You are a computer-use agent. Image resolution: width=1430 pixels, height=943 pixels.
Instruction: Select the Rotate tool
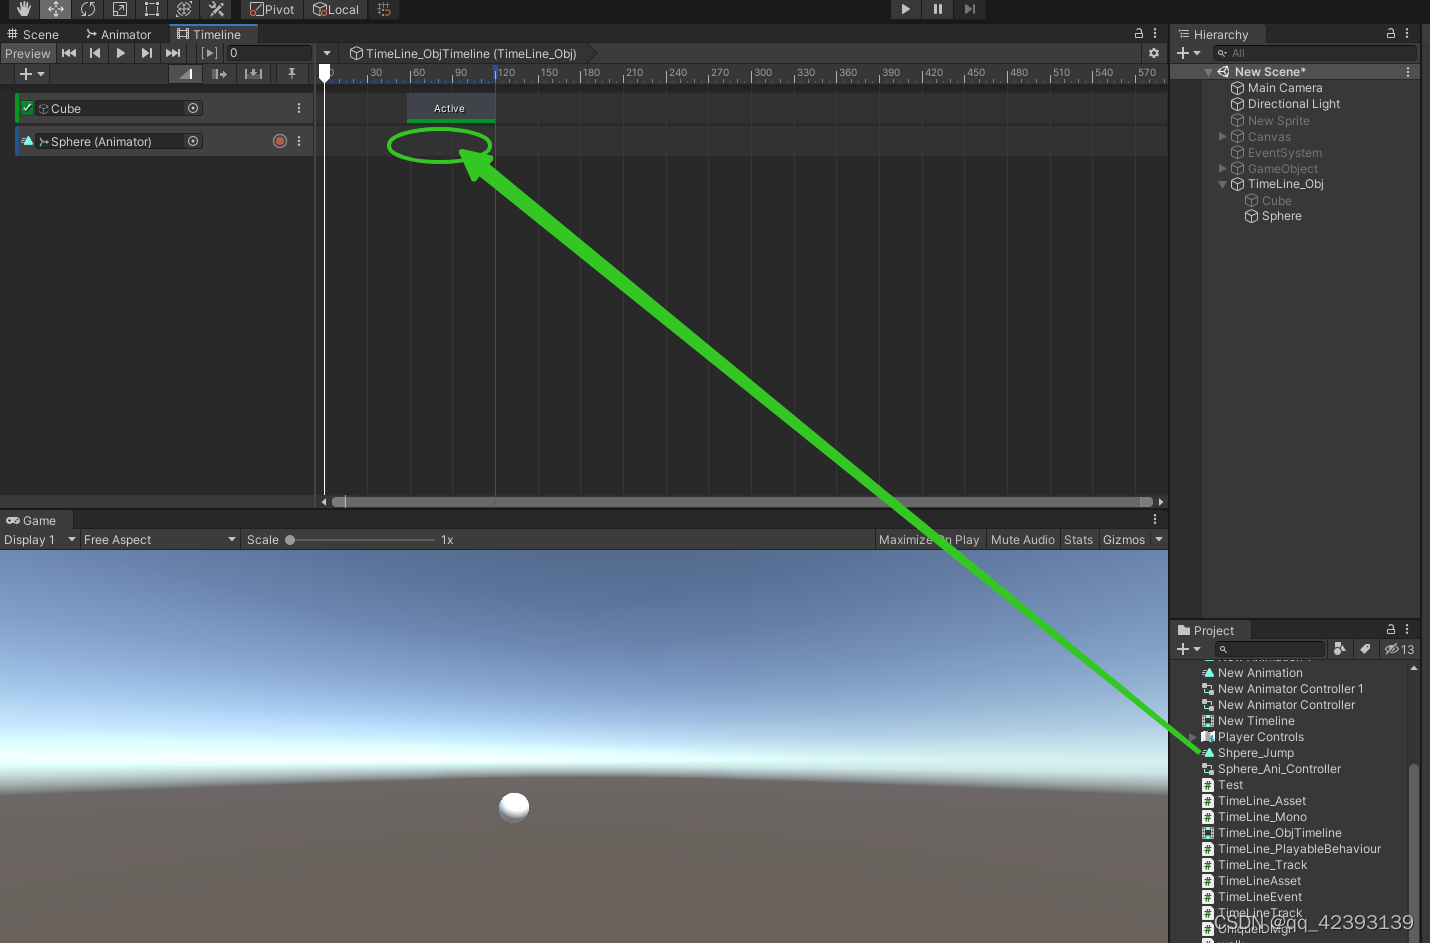[87, 9]
